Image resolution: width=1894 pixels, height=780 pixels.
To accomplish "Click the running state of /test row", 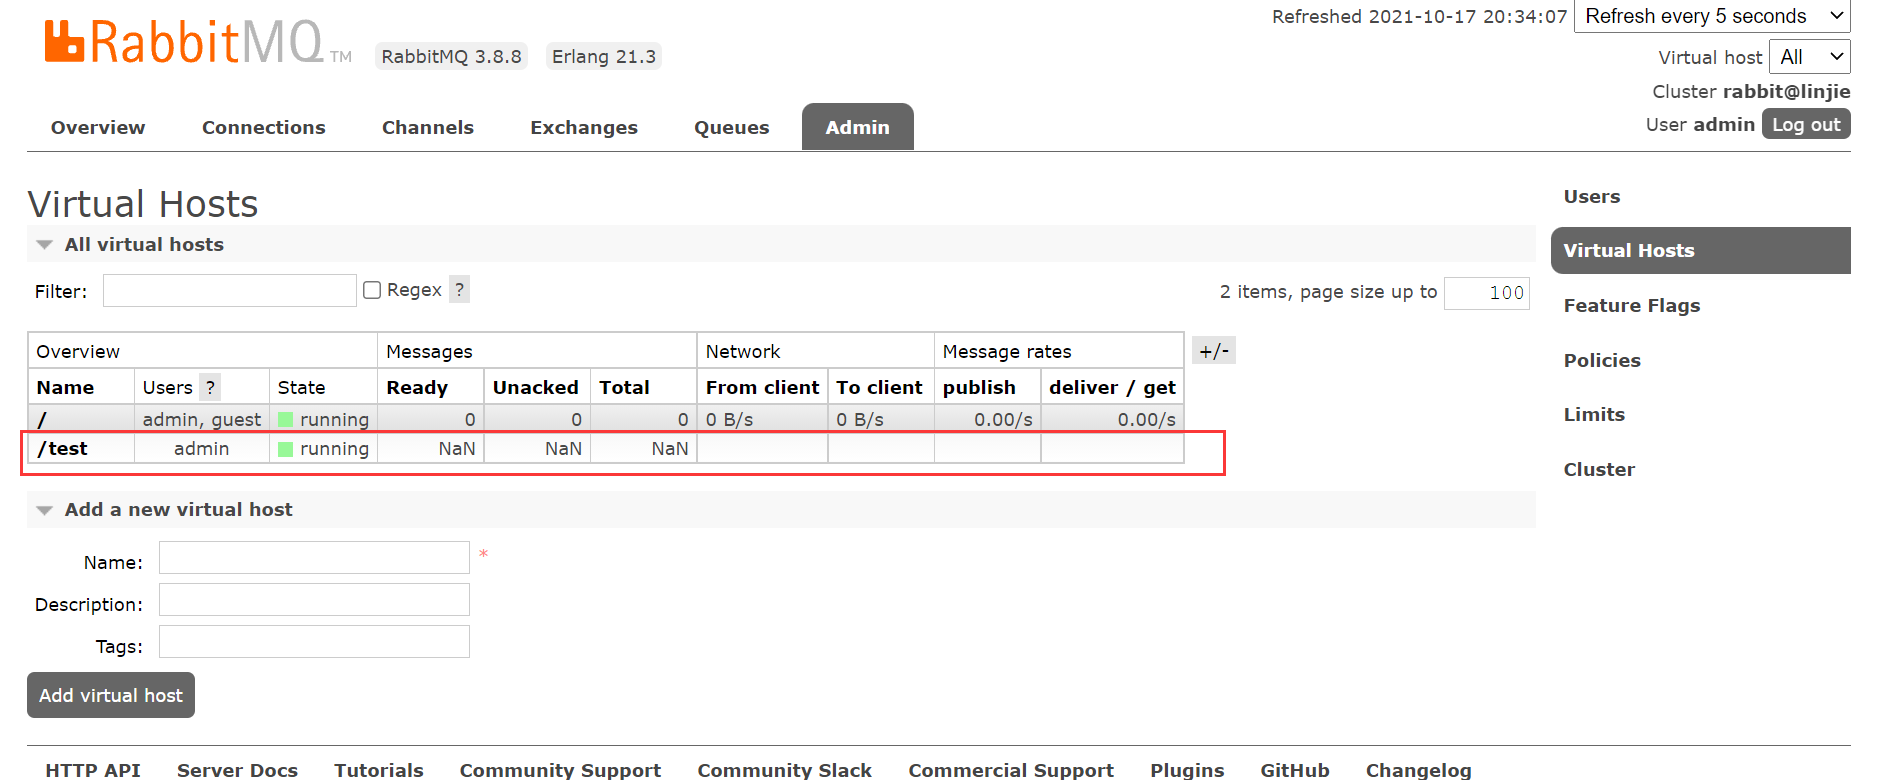I will (324, 449).
